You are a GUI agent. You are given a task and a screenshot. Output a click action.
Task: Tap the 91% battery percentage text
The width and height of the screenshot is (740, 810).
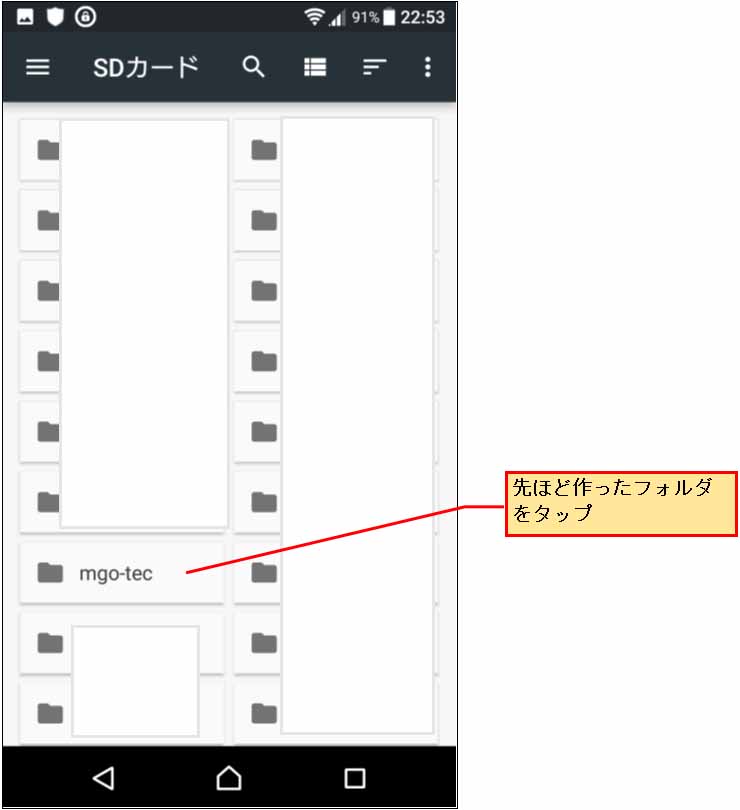pos(365,18)
